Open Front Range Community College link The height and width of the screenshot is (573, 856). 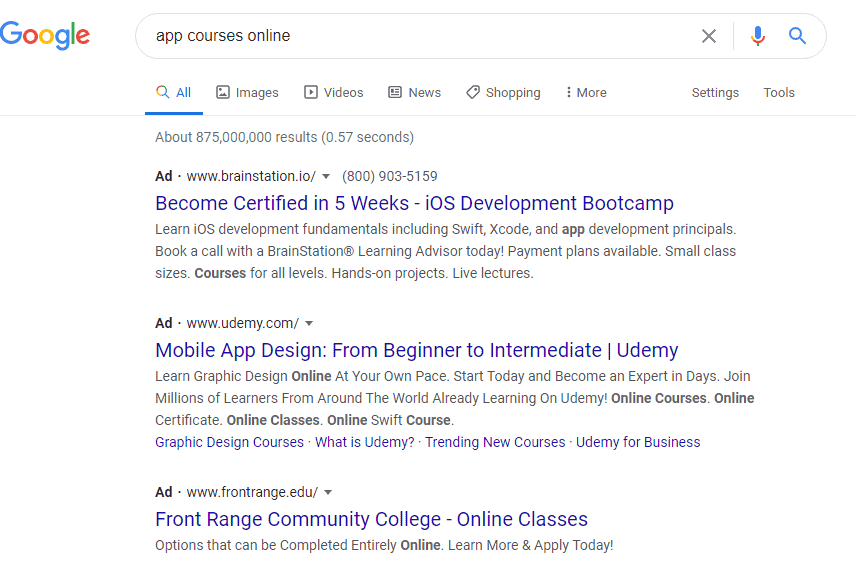[x=371, y=519]
